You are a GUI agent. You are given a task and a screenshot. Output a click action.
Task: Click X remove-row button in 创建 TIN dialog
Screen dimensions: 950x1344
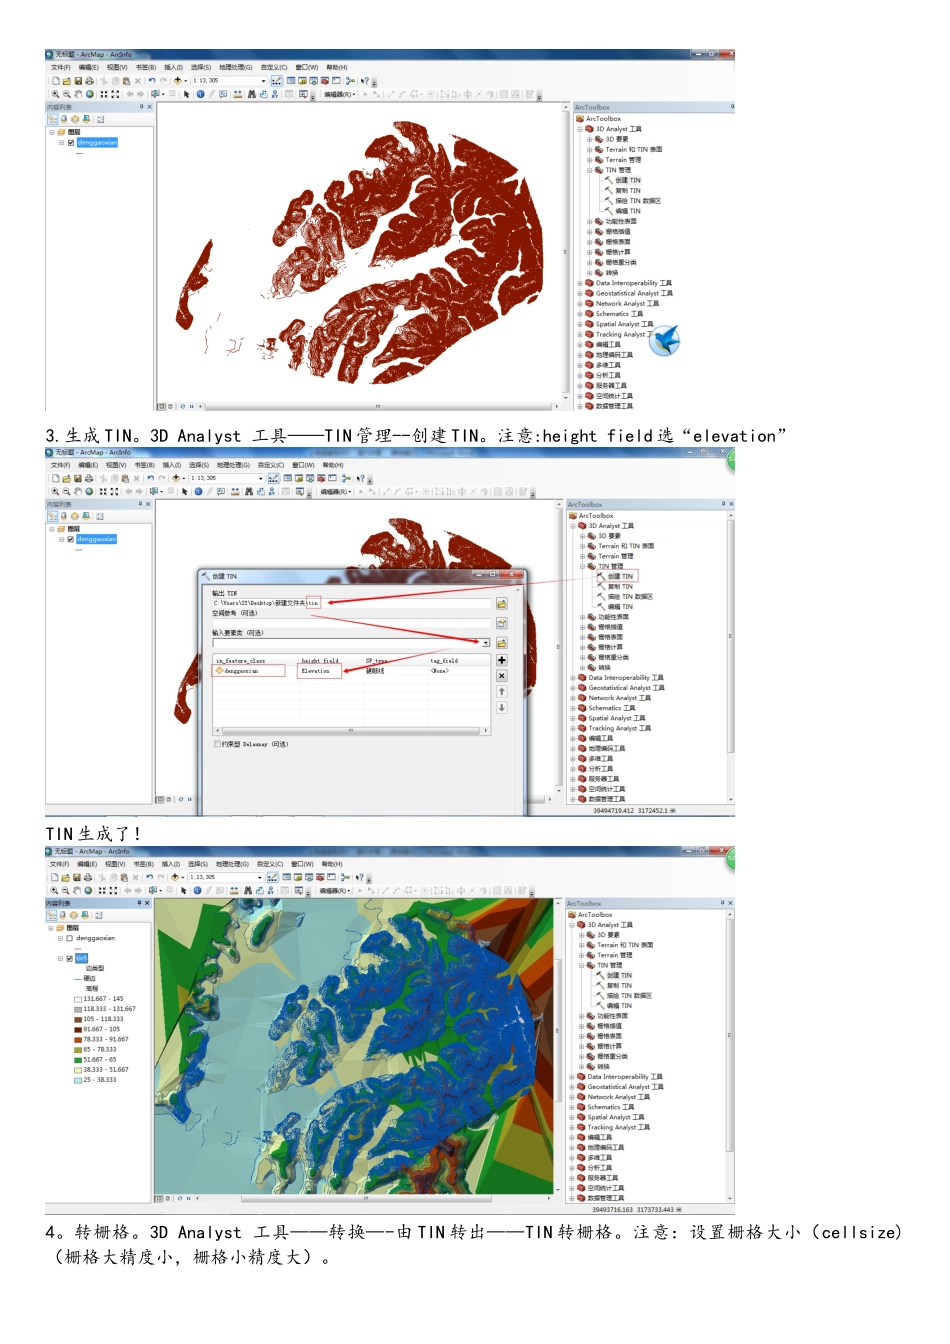click(x=501, y=676)
